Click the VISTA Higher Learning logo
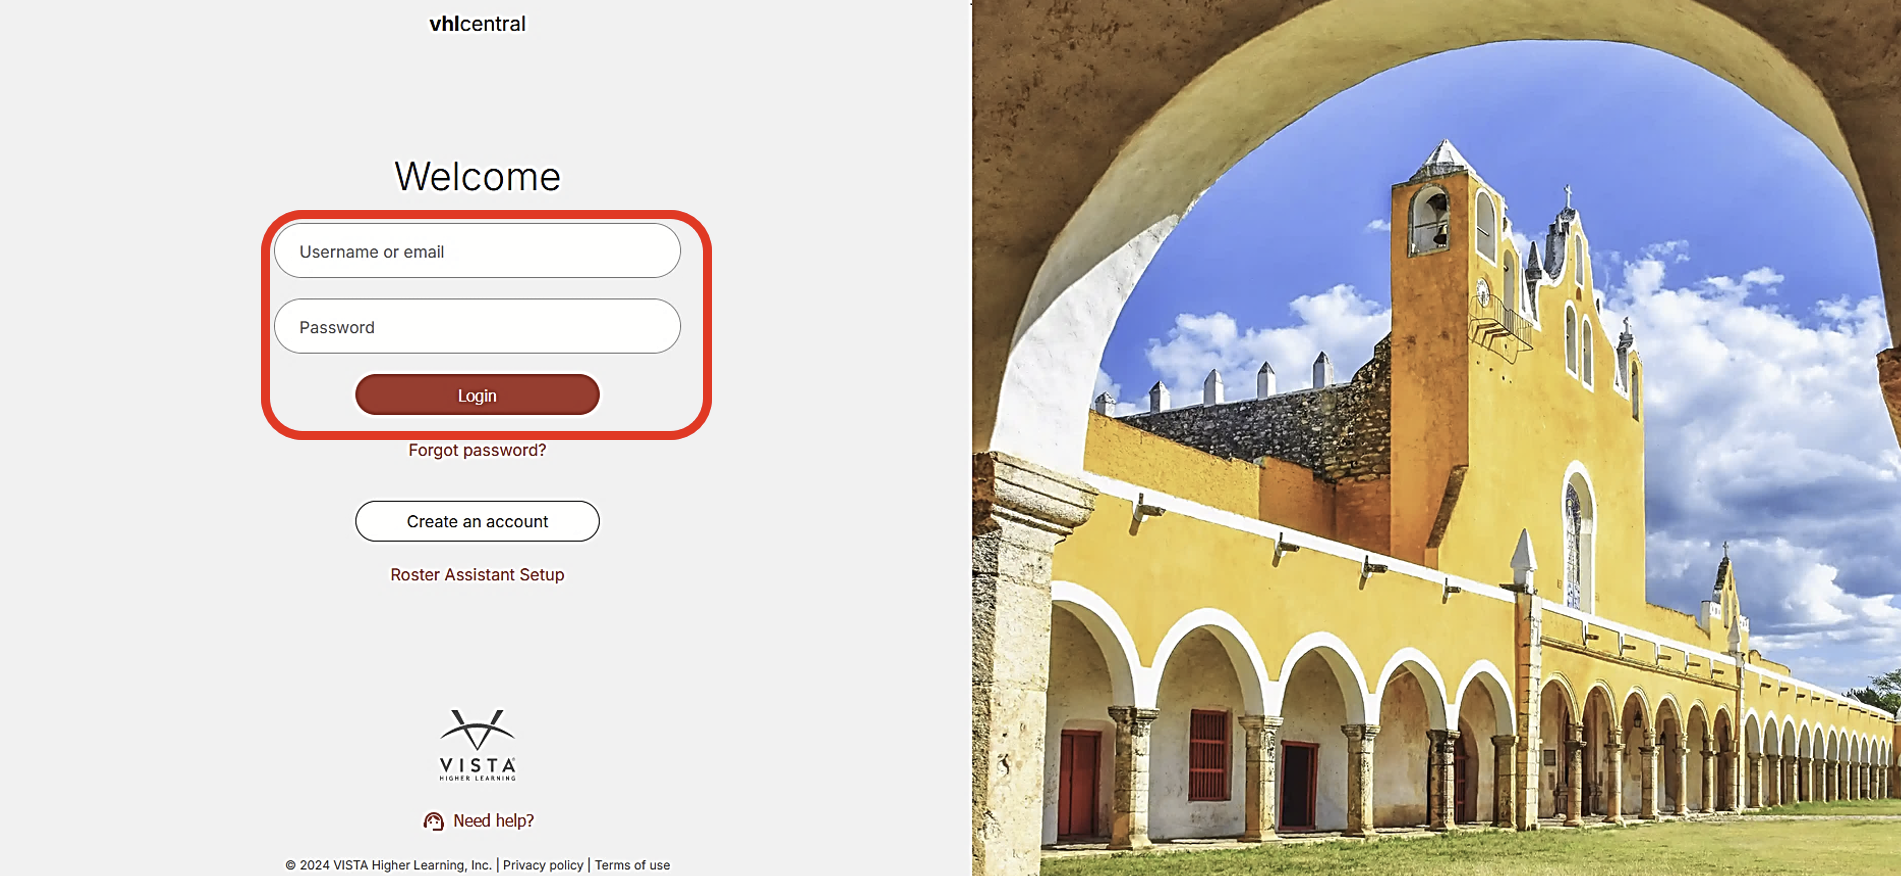This screenshot has width=1901, height=876. [477, 745]
